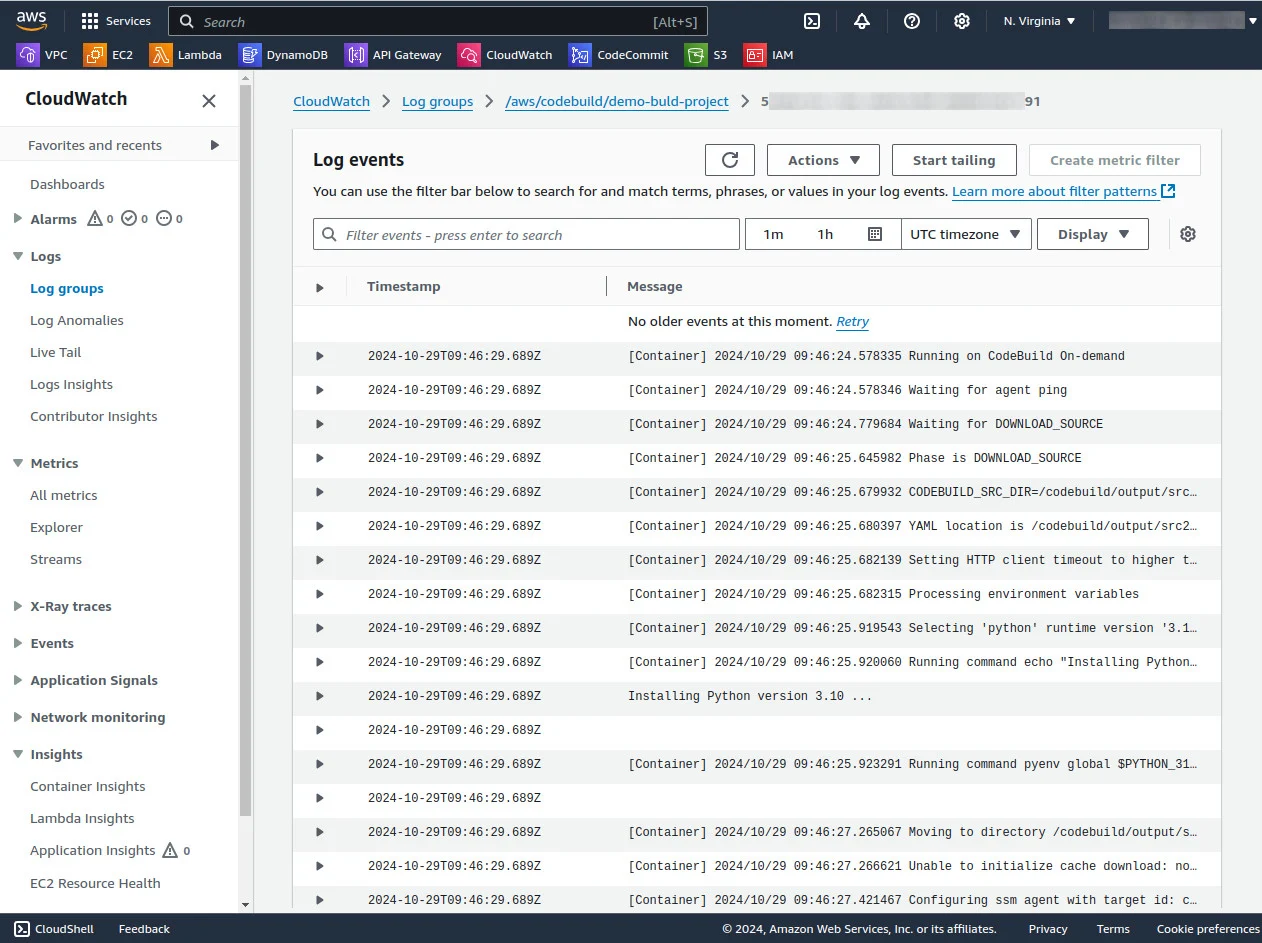This screenshot has height=943, width=1262.
Task: Collapse the Metrics section
Action: tap(18, 463)
